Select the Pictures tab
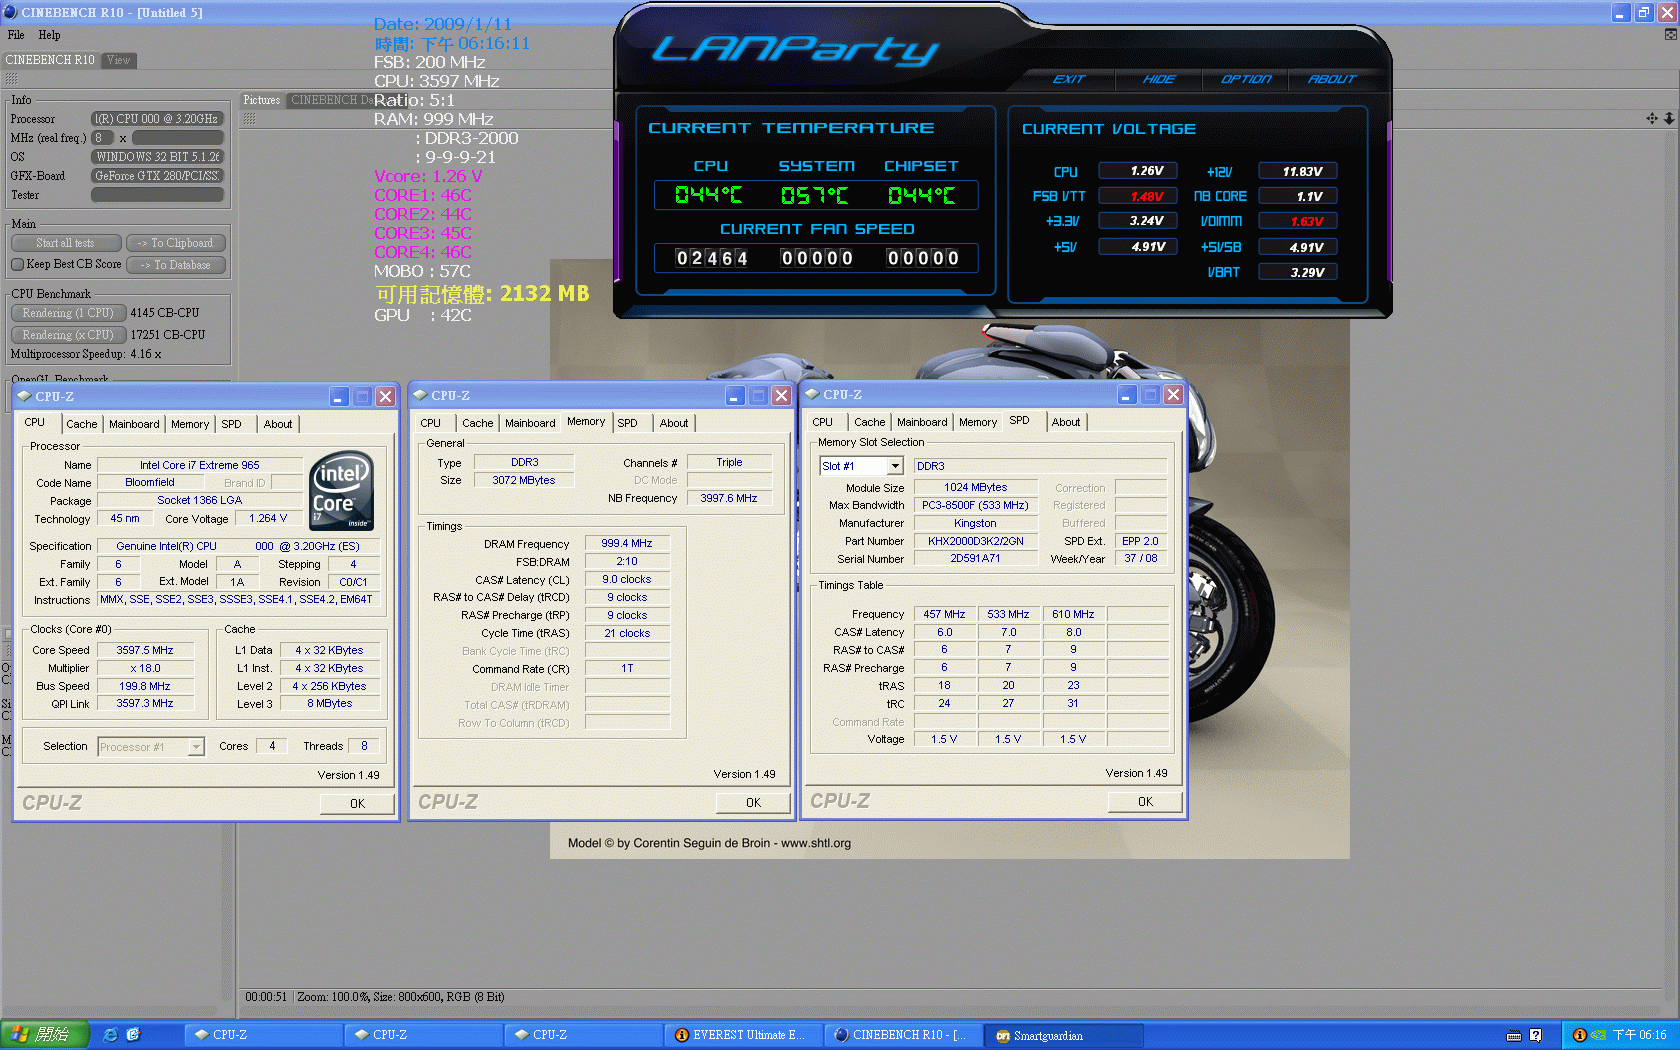1680x1050 pixels. (262, 100)
